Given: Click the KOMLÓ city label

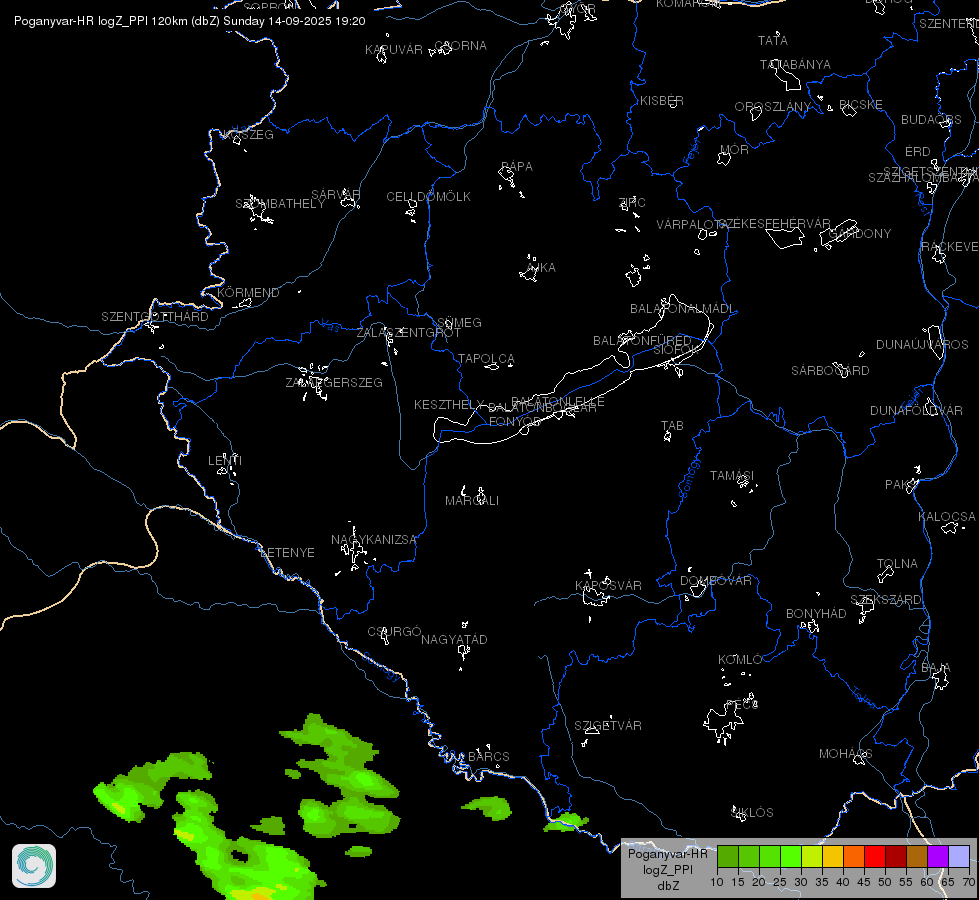Looking at the screenshot, I should [x=740, y=660].
